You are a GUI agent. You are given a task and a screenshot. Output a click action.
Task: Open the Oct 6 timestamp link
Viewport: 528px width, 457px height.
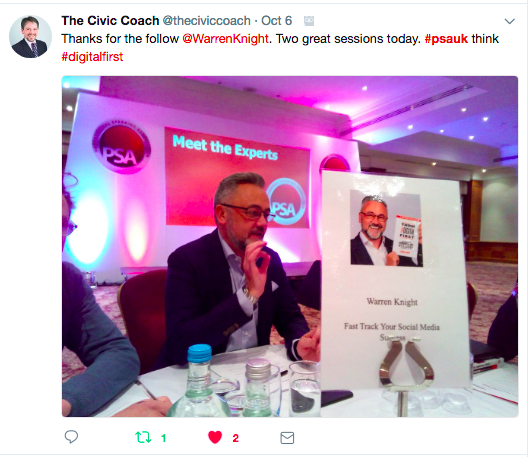[276, 21]
